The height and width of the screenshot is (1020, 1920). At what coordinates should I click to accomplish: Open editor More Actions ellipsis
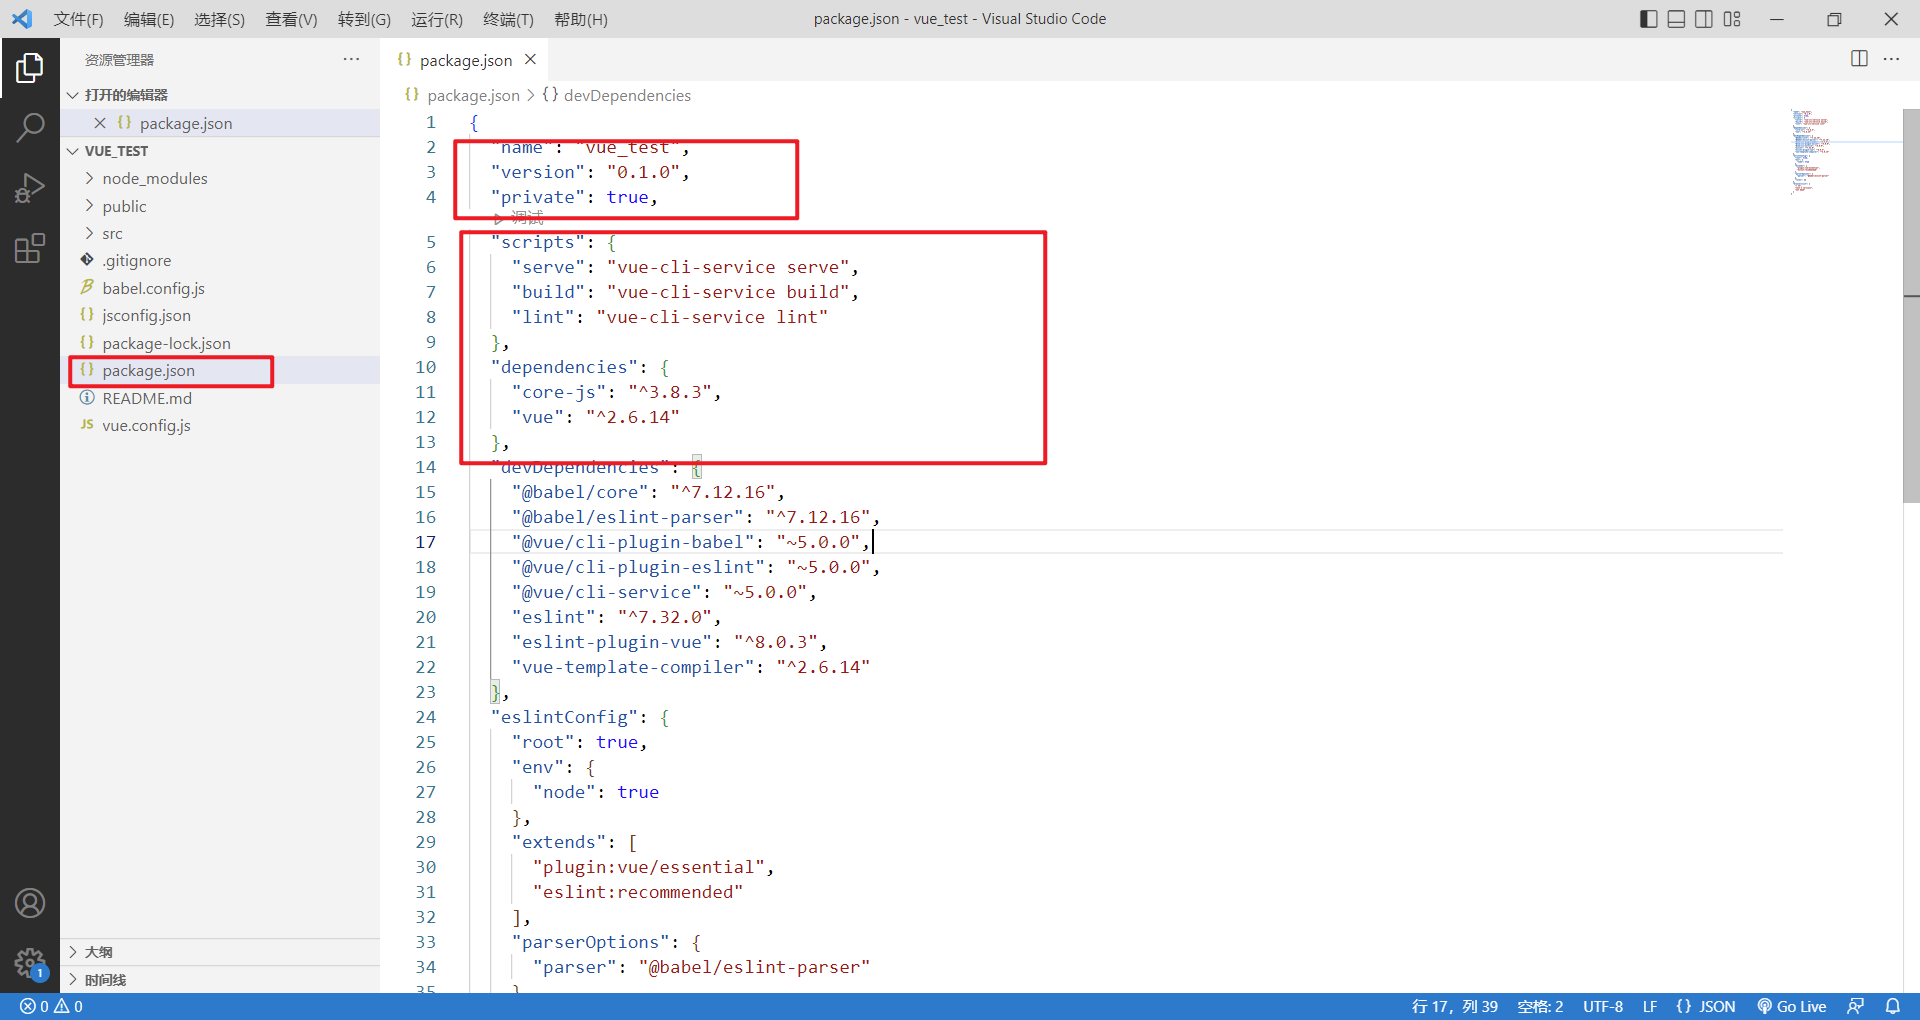1891,59
